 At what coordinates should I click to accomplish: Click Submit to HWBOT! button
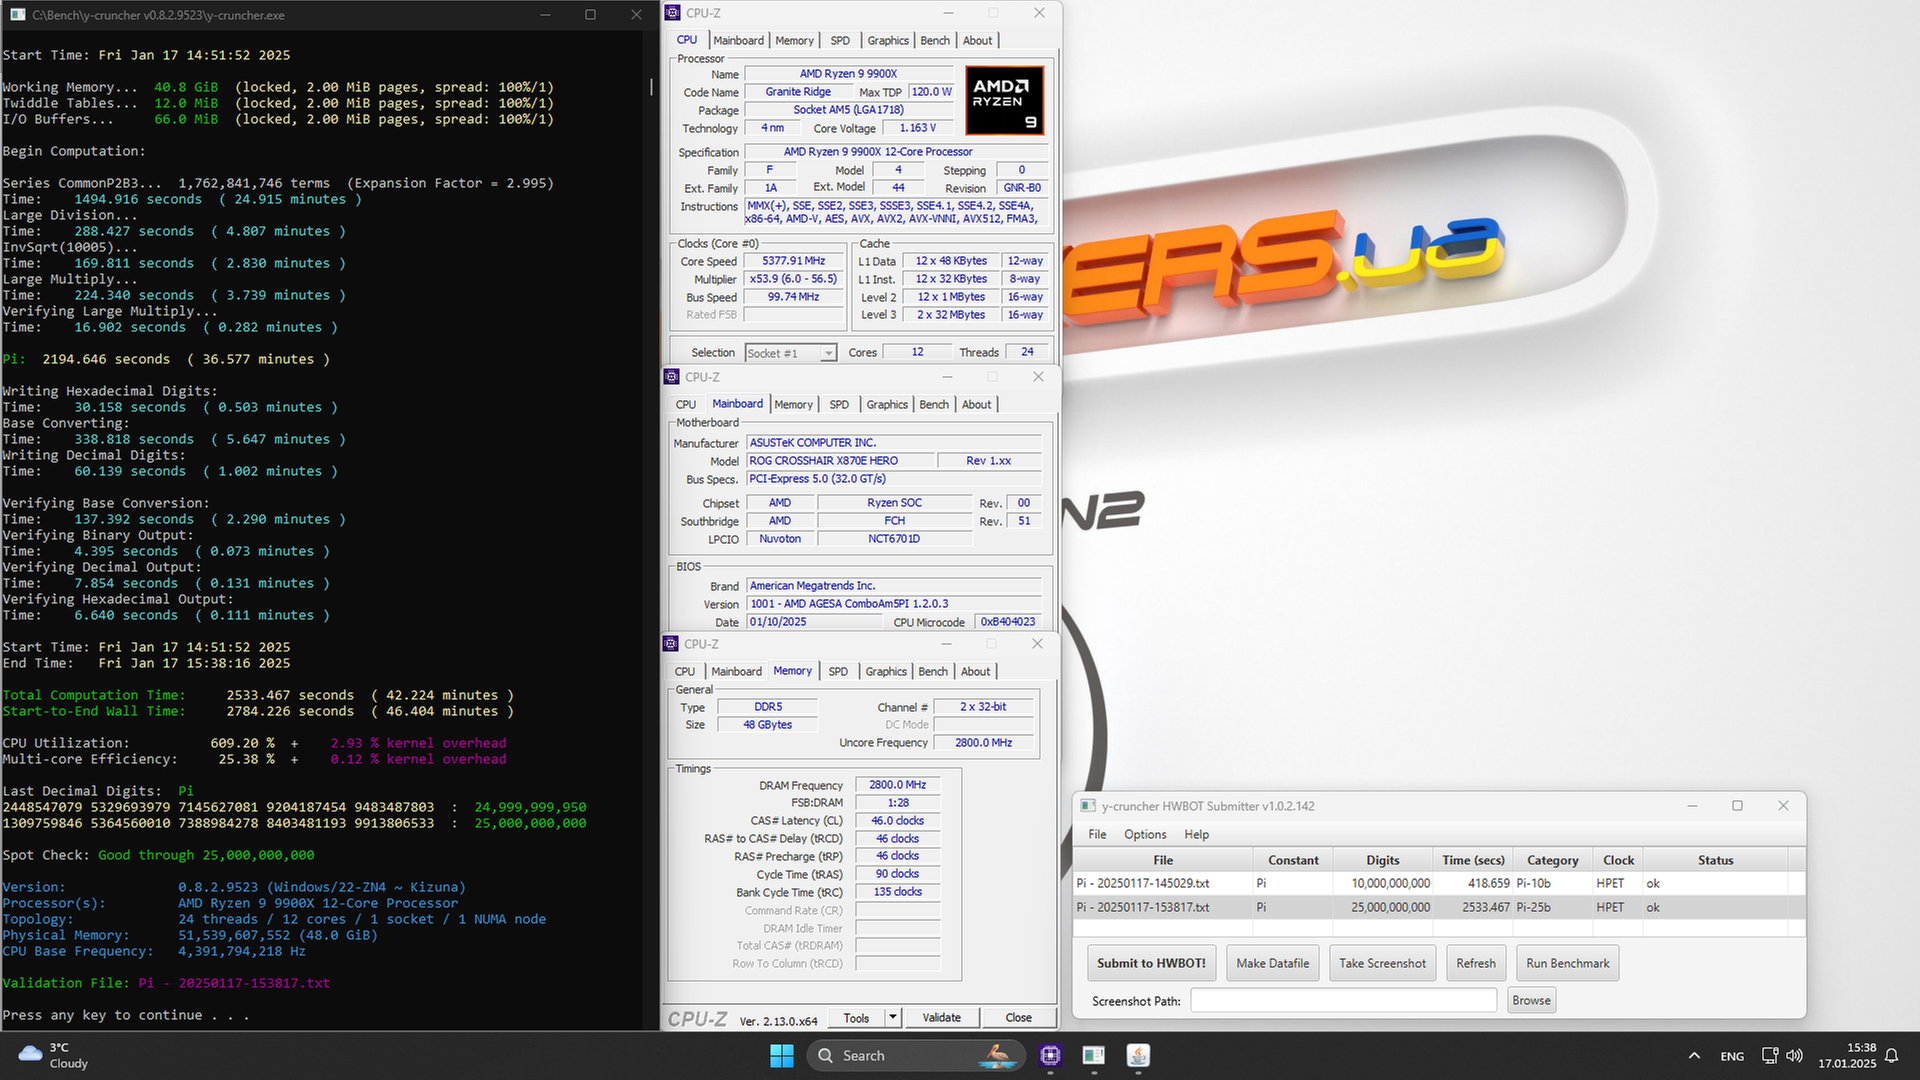pyautogui.click(x=1151, y=963)
